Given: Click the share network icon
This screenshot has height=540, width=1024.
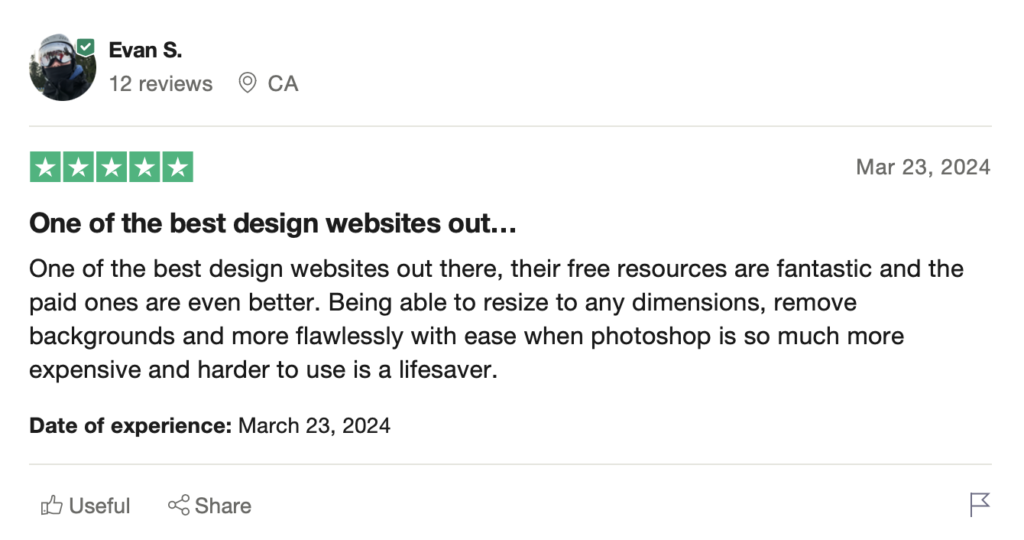Looking at the screenshot, I should click(x=179, y=506).
